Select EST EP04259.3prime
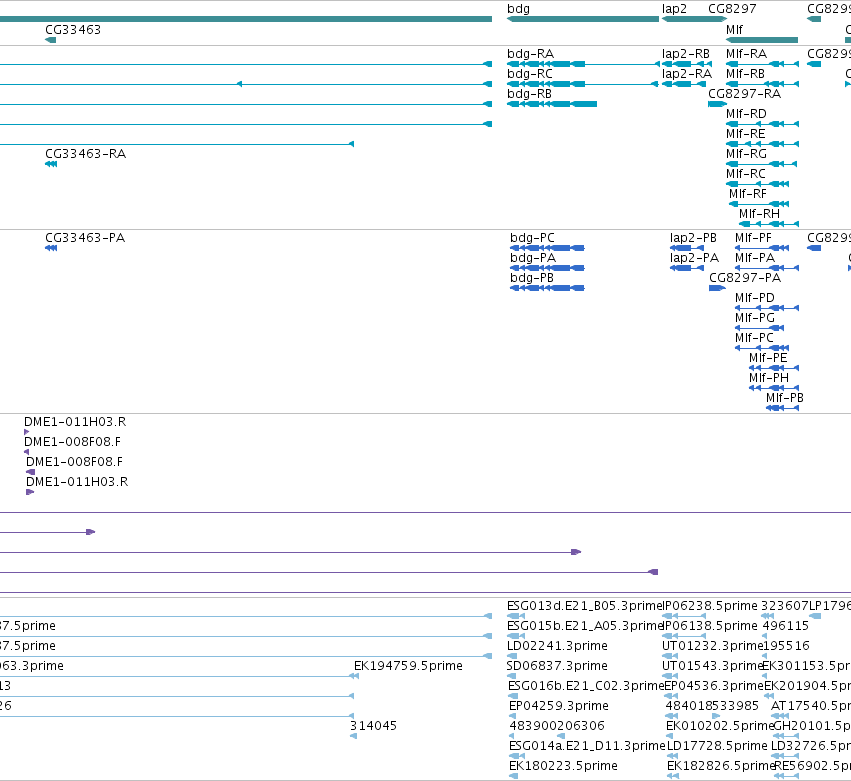851x781 pixels. [x=559, y=707]
